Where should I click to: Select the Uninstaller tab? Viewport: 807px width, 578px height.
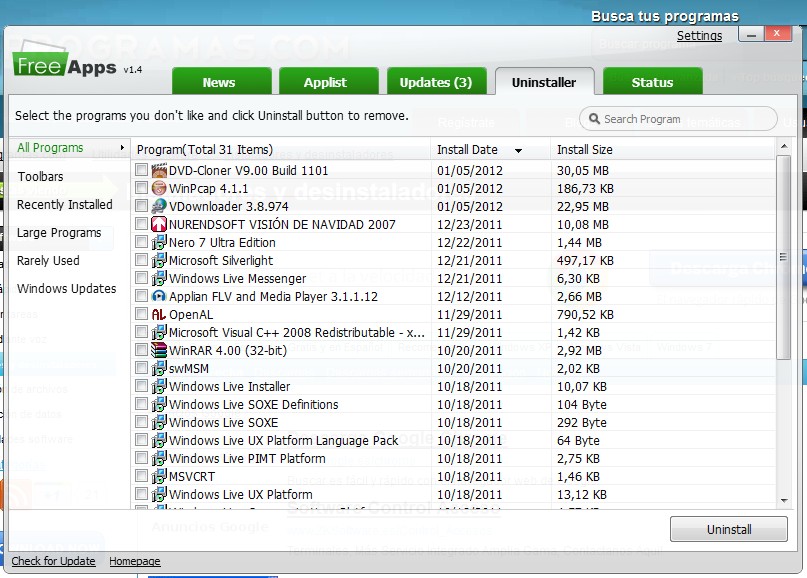(545, 82)
